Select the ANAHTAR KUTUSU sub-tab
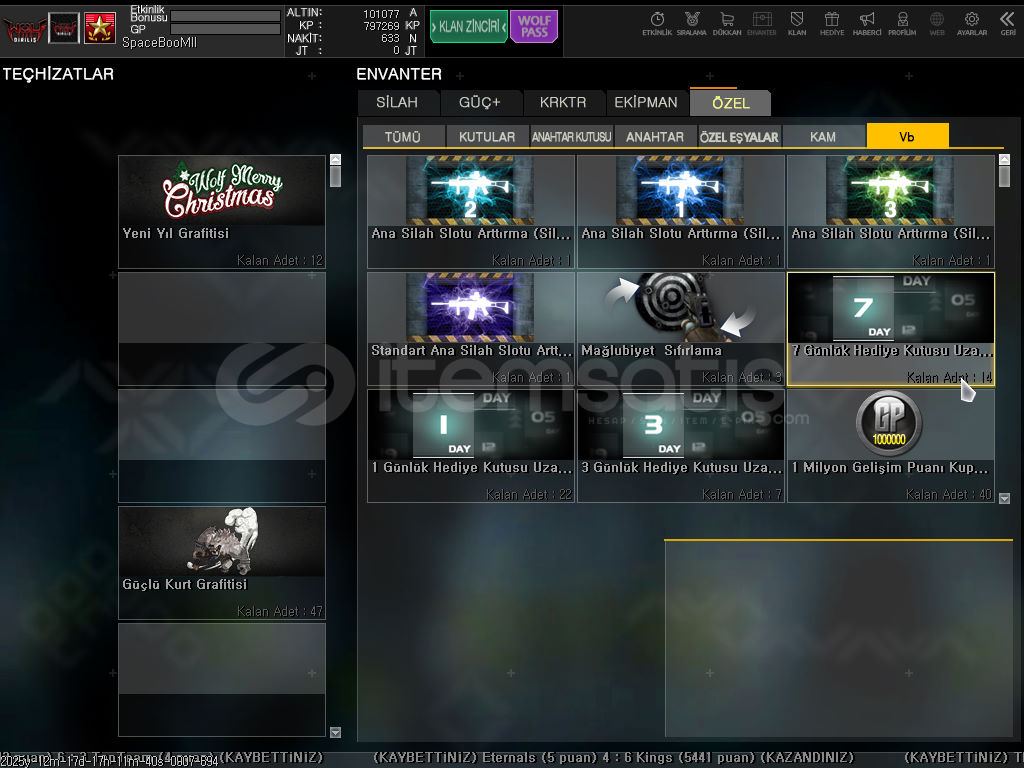The height and width of the screenshot is (768, 1024). (571, 137)
